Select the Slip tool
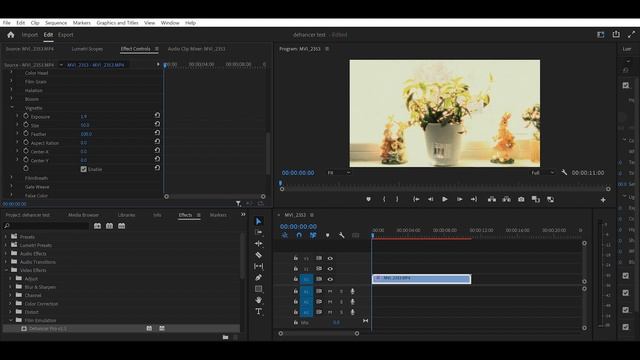The width and height of the screenshot is (640, 360). tap(258, 266)
